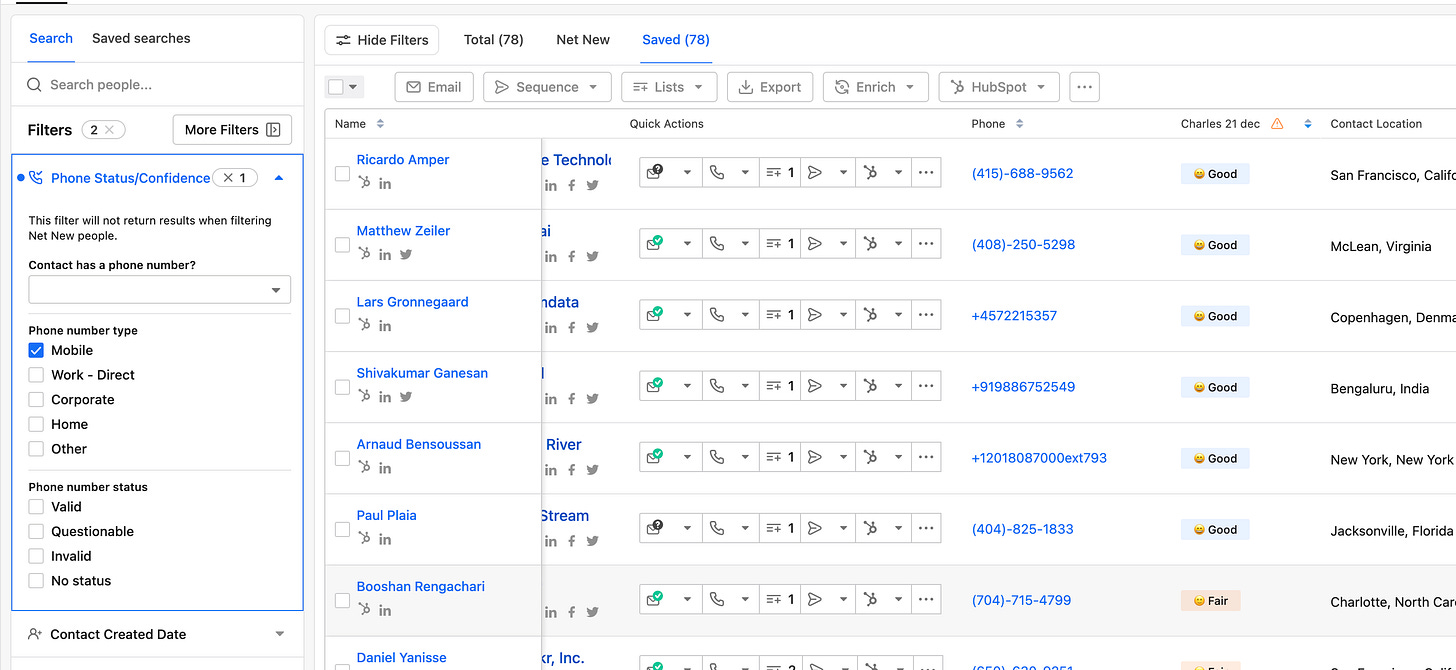This screenshot has height=670, width=1456.
Task: Open Matthew Zeiler contact link
Action: [x=403, y=231]
